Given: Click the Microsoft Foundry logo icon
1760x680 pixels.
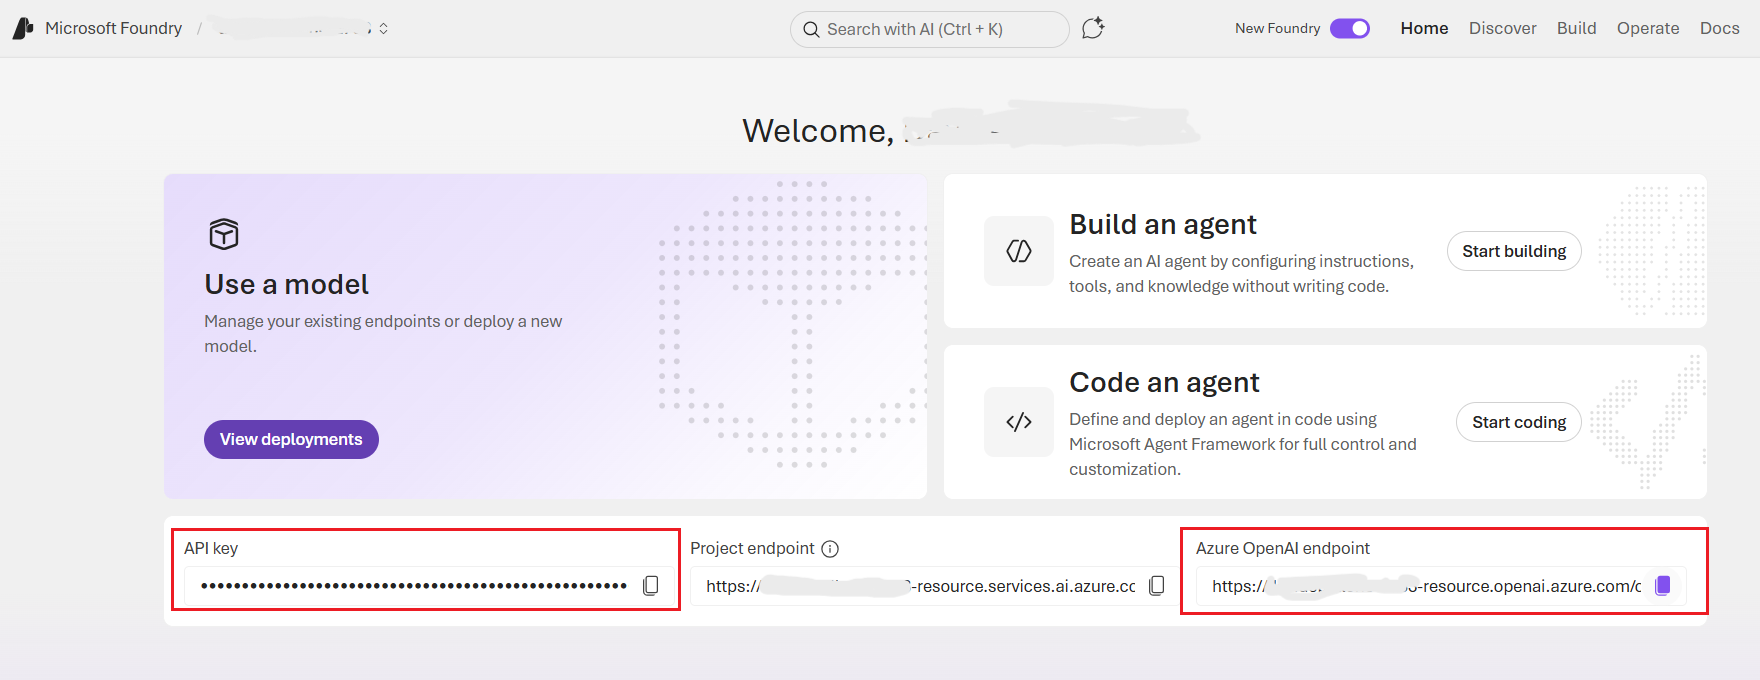Looking at the screenshot, I should pyautogui.click(x=23, y=28).
